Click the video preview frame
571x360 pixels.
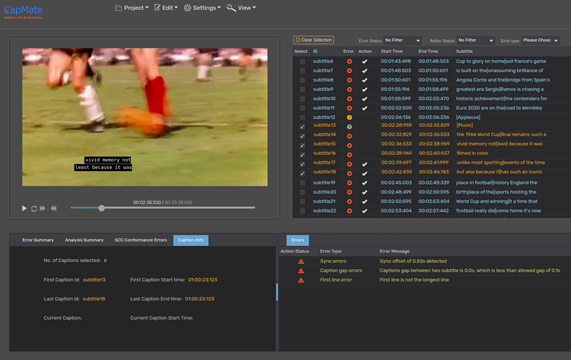pyautogui.click(x=145, y=117)
